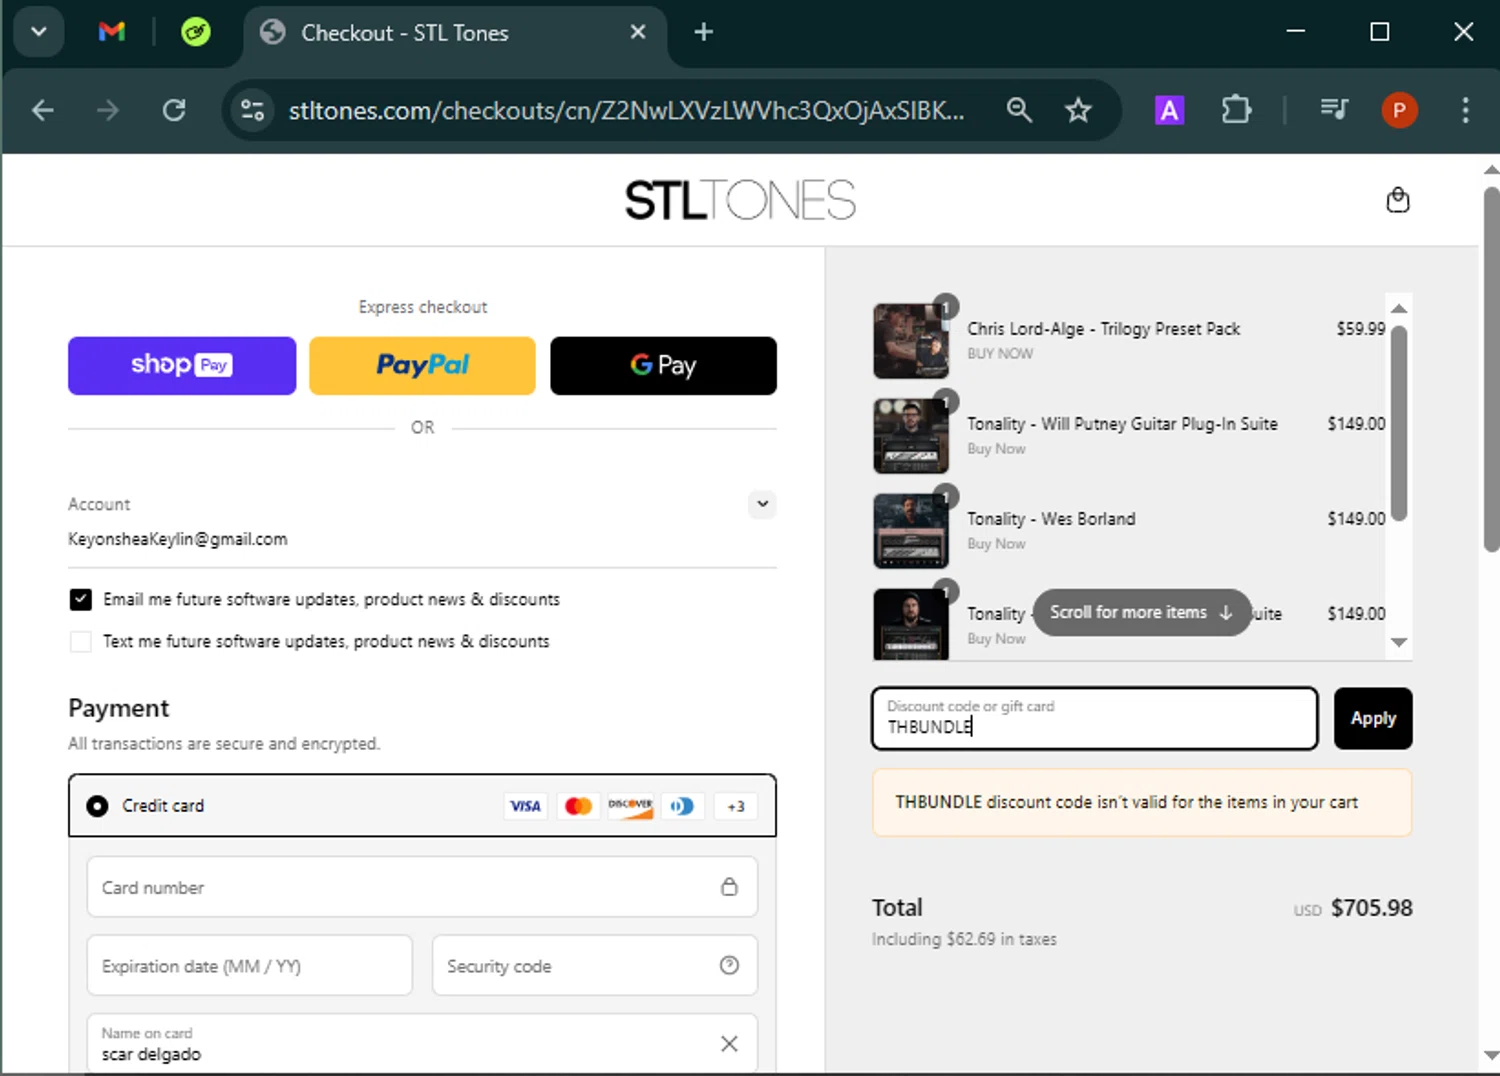Click the cart items scrollbar thumb
The image size is (1500, 1076).
1399,423
